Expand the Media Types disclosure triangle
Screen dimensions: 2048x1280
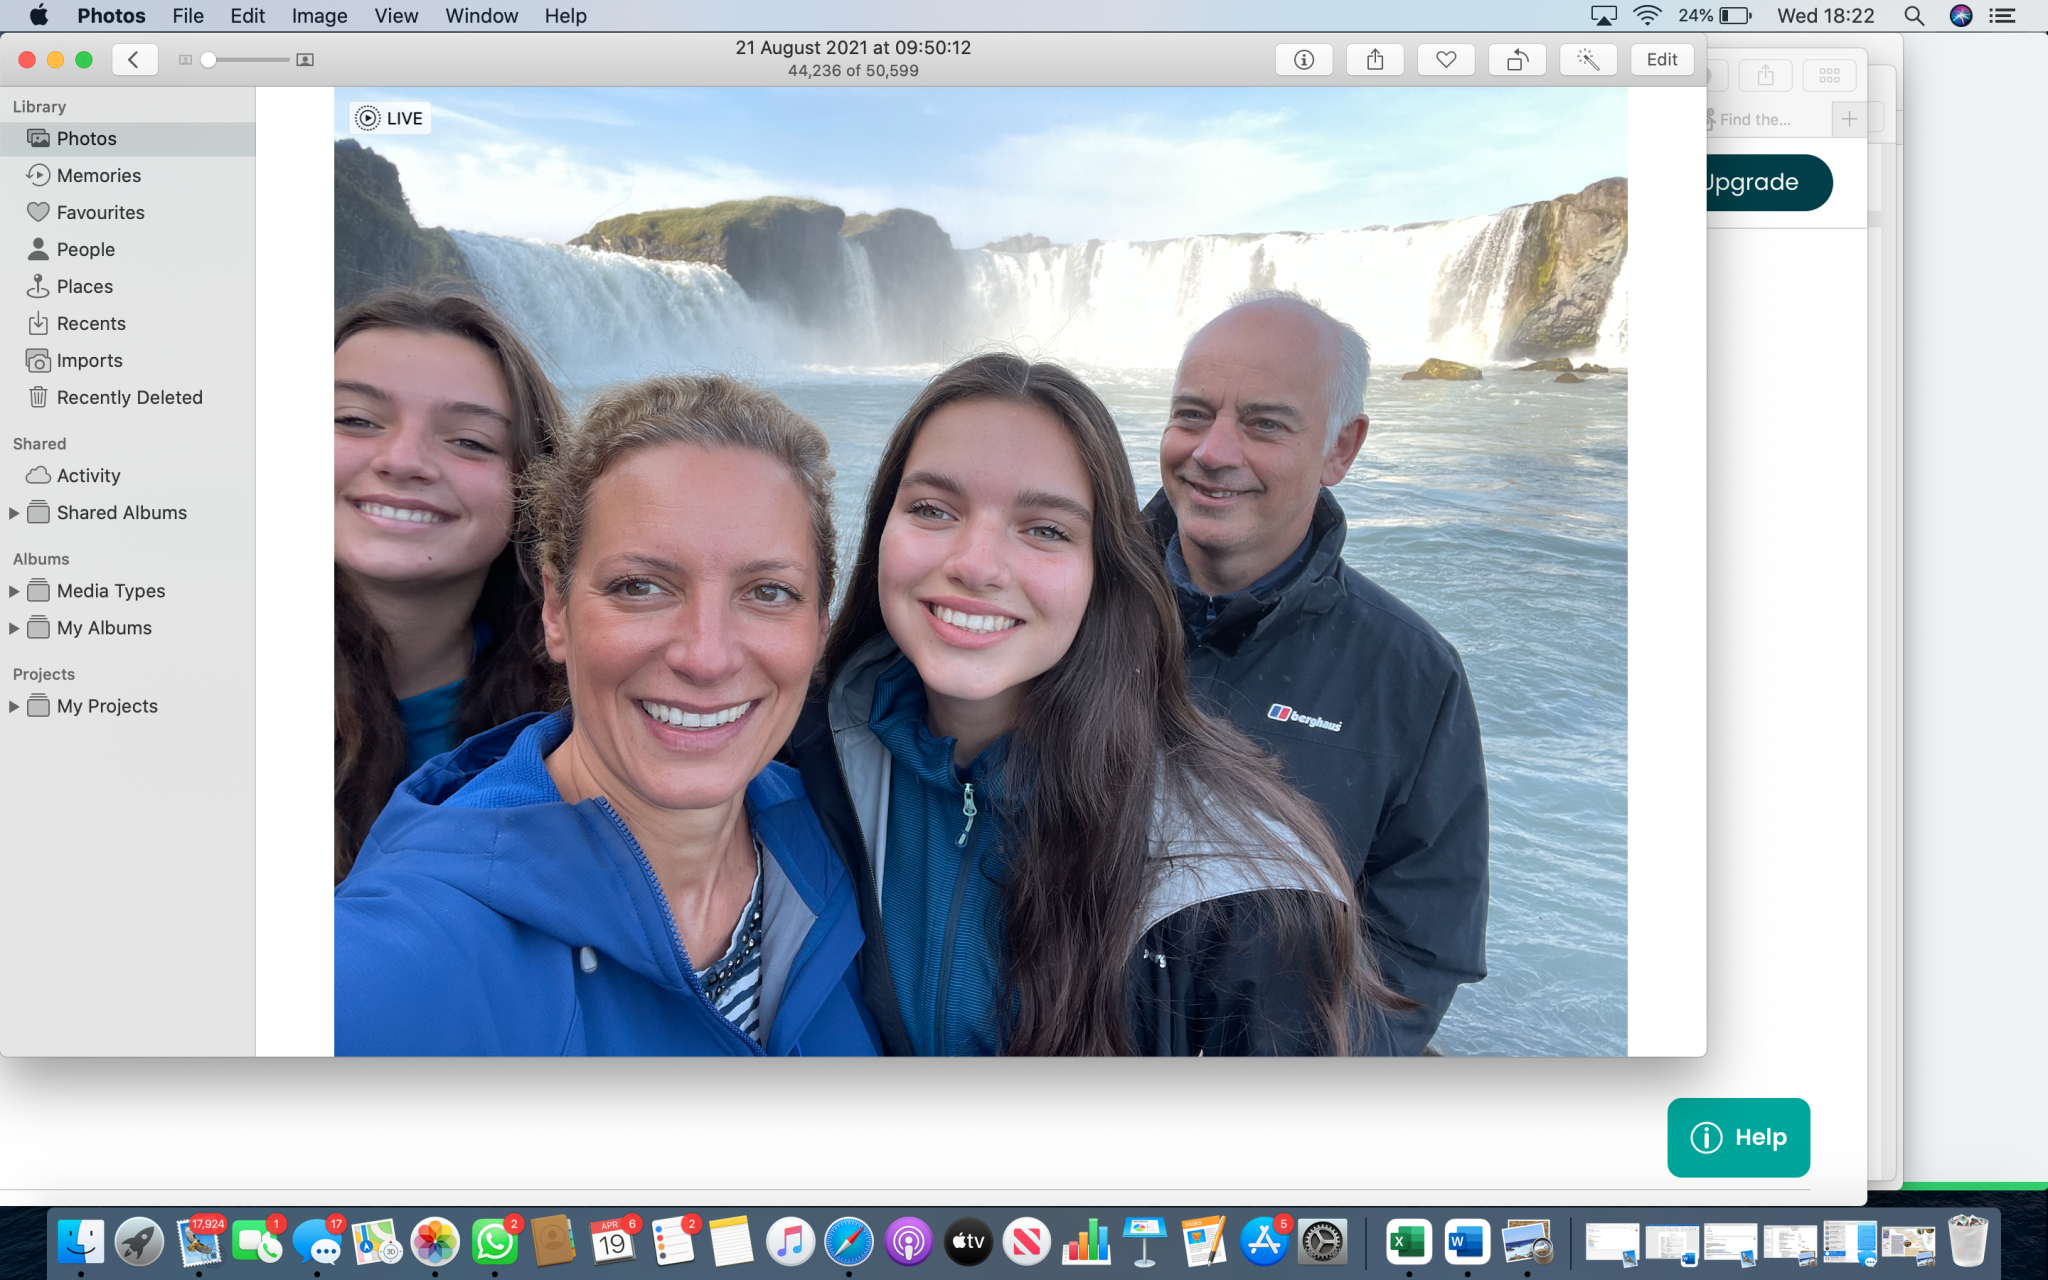click(x=14, y=591)
